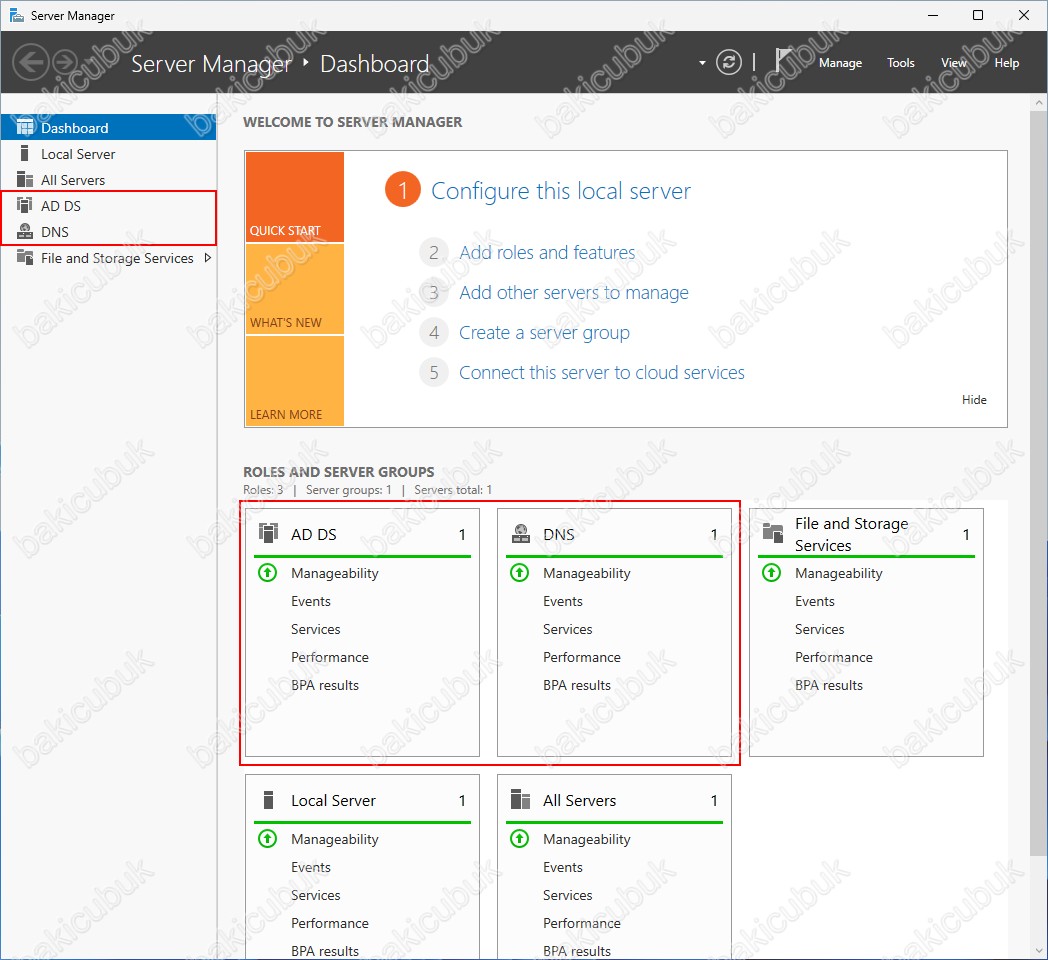Open AD DS tile title
This screenshot has height=960, width=1048.
313,534
